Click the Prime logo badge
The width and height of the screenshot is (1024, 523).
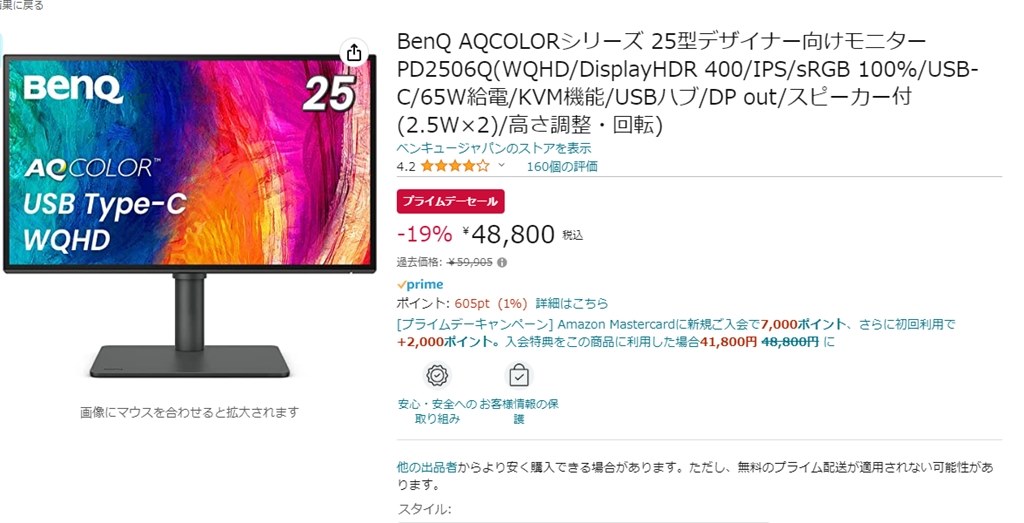click(x=421, y=285)
